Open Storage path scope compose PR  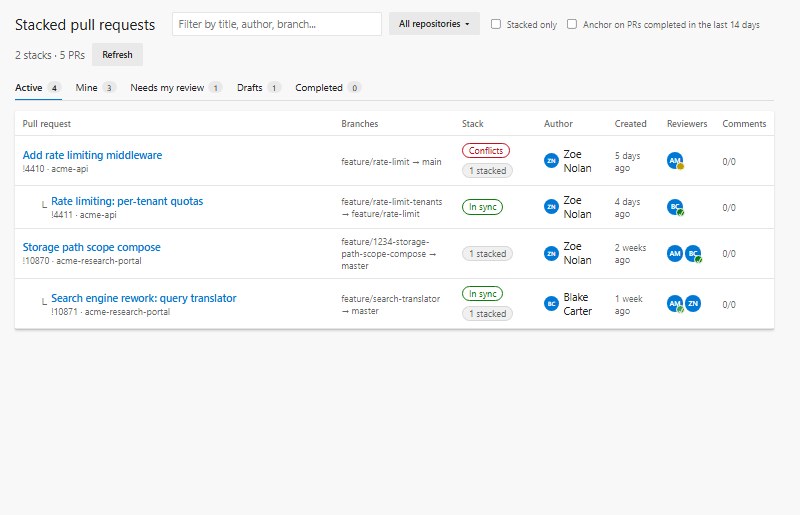(x=91, y=247)
